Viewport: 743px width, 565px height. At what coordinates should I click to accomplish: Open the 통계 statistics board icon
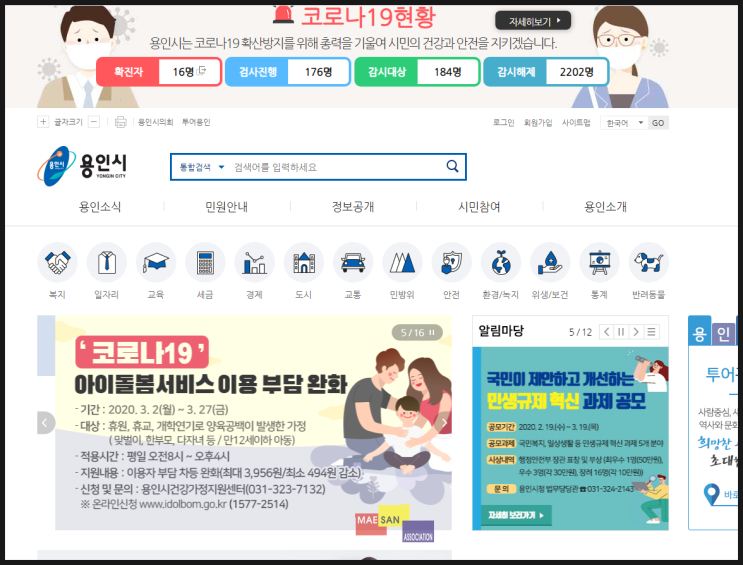(599, 262)
